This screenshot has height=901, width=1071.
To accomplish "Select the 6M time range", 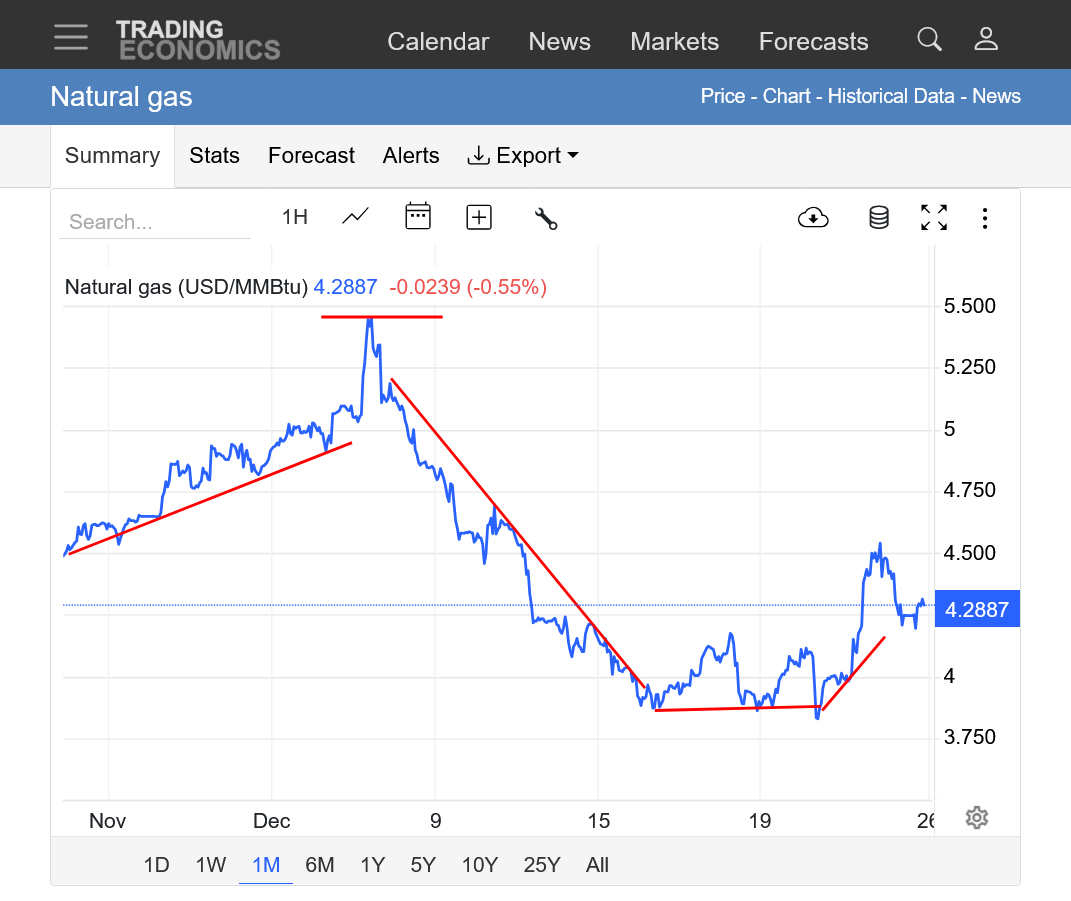I will (319, 865).
